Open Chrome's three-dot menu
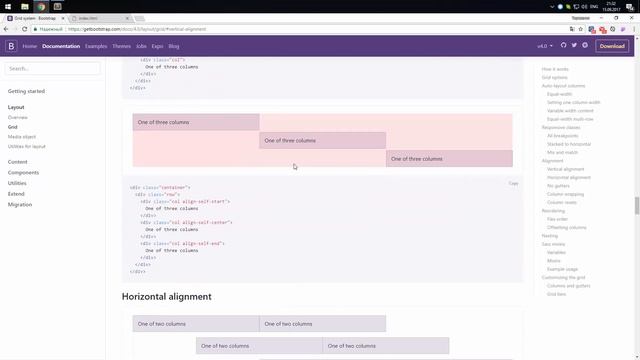Screen dimensions: 640x360 pyautogui.click(x=634, y=29)
